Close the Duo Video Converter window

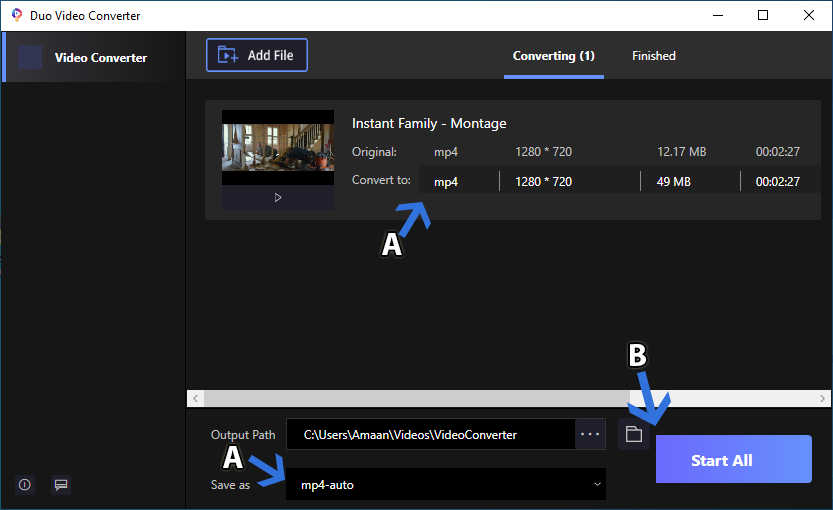pos(809,15)
